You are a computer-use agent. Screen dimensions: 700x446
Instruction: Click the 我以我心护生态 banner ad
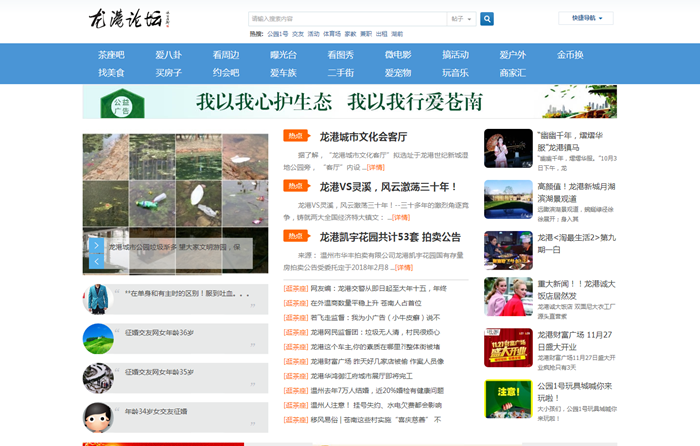click(x=349, y=102)
